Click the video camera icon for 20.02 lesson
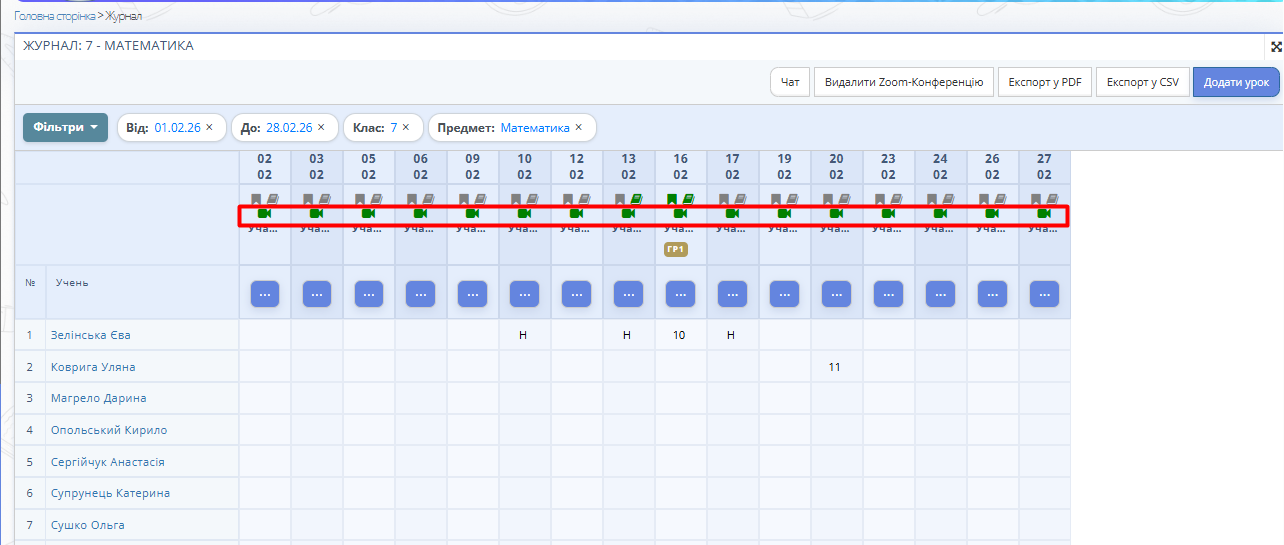 (x=836, y=214)
